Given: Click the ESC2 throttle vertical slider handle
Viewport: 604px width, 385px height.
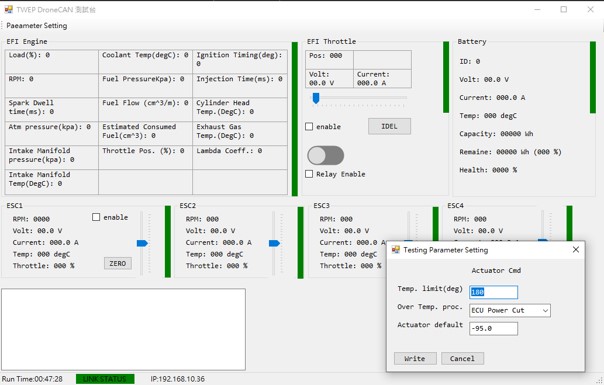Looking at the screenshot, I should tap(274, 243).
